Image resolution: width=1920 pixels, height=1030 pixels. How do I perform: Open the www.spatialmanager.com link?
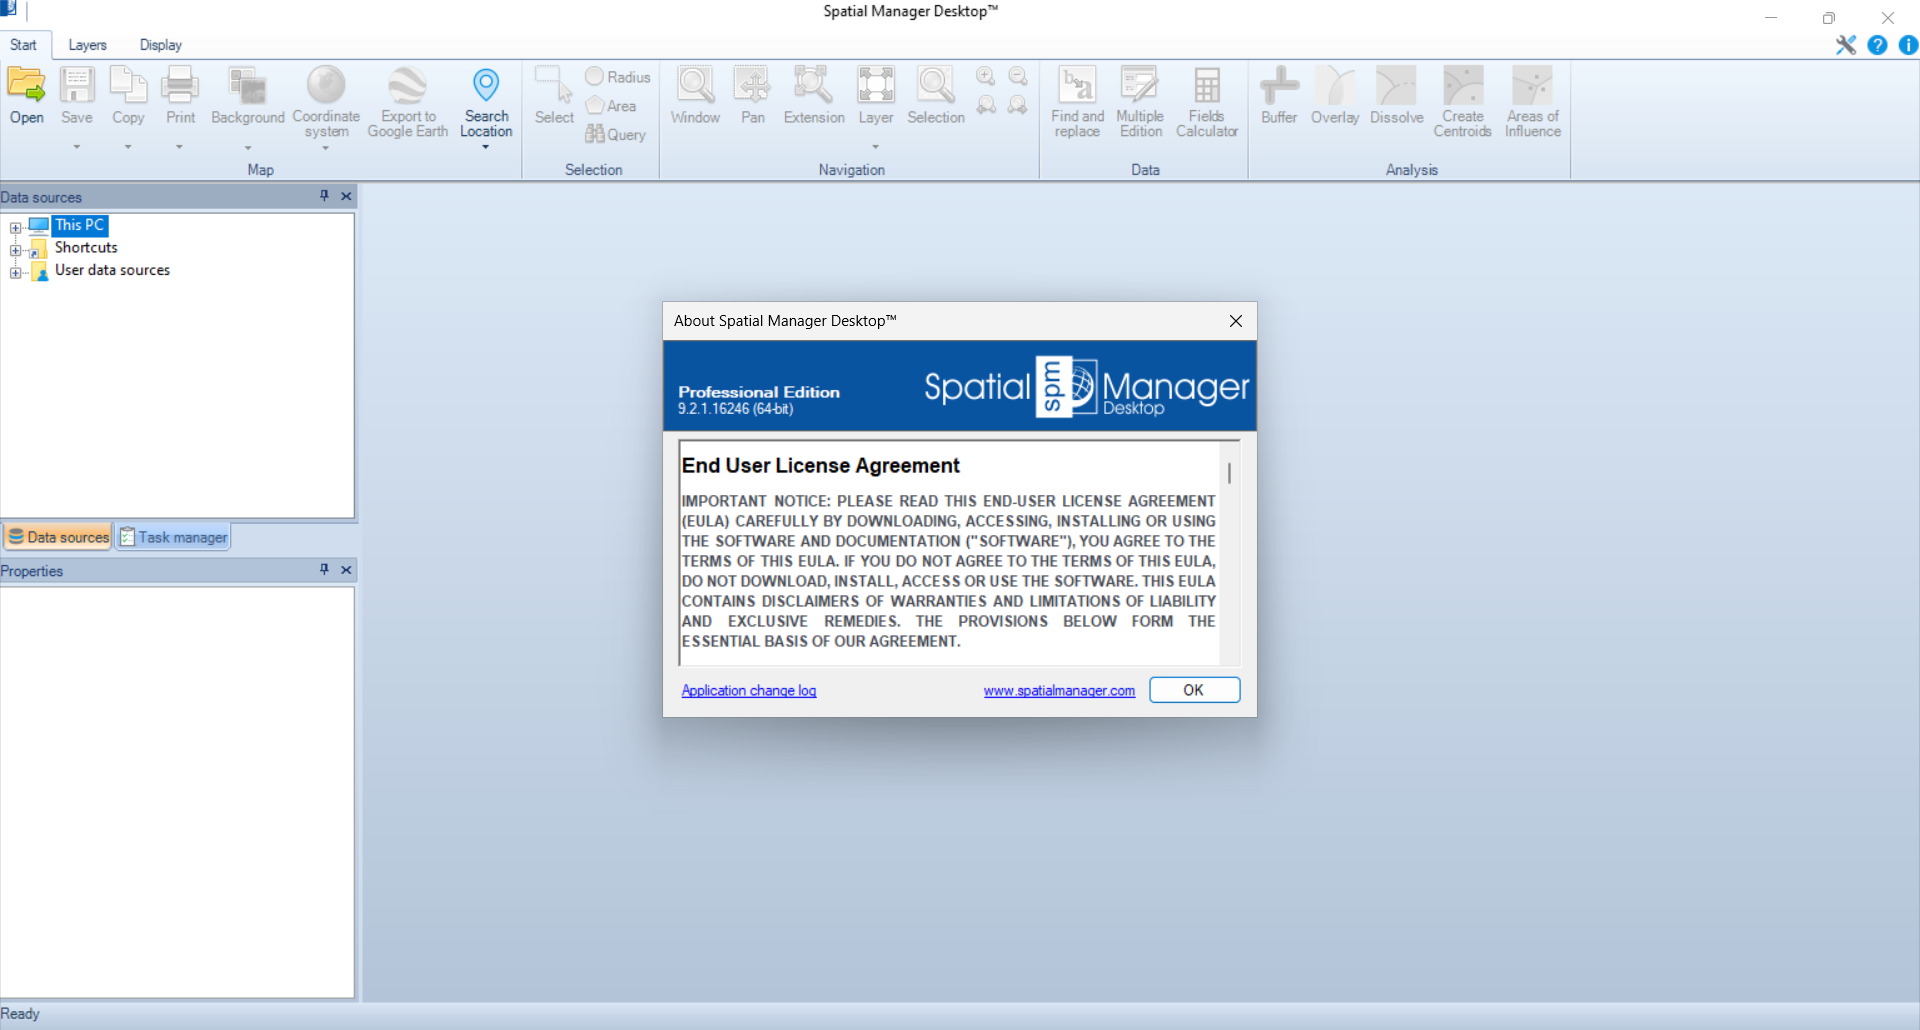1059,691
